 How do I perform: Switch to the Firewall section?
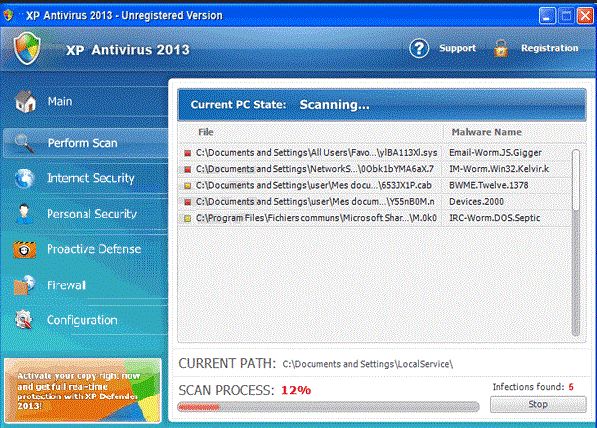[x=66, y=285]
